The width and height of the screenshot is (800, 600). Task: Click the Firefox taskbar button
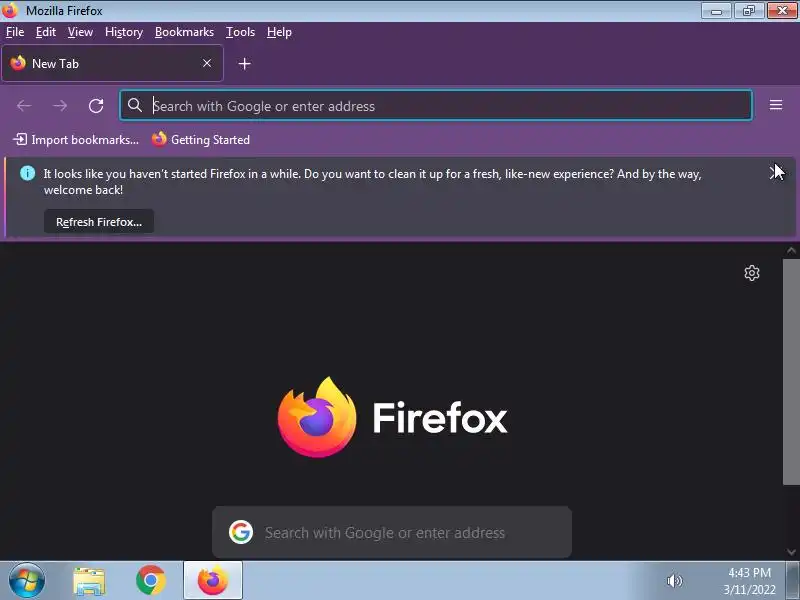pos(213,581)
